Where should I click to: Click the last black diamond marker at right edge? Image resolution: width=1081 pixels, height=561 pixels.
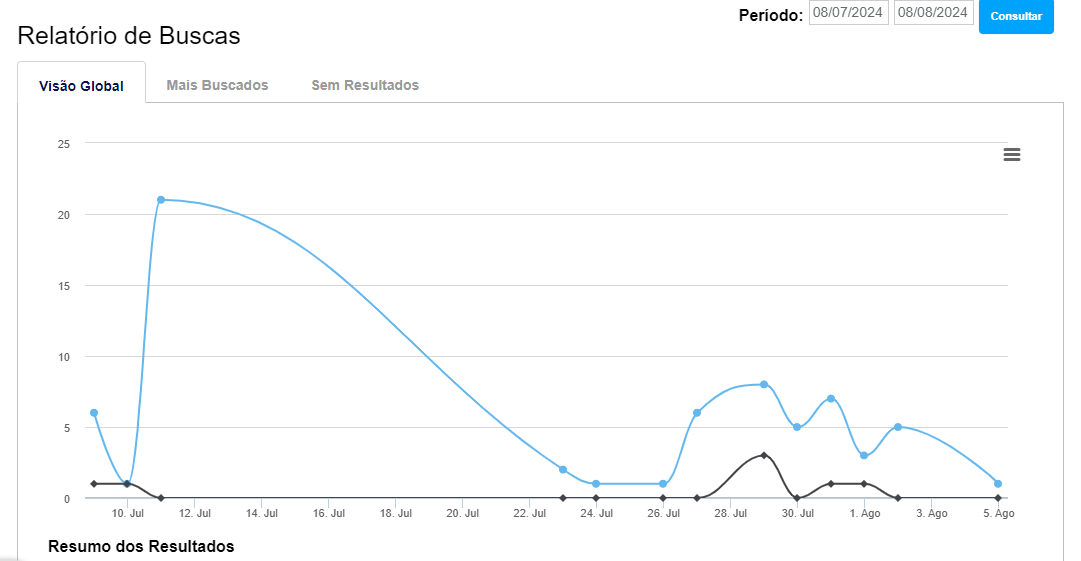pos(998,498)
